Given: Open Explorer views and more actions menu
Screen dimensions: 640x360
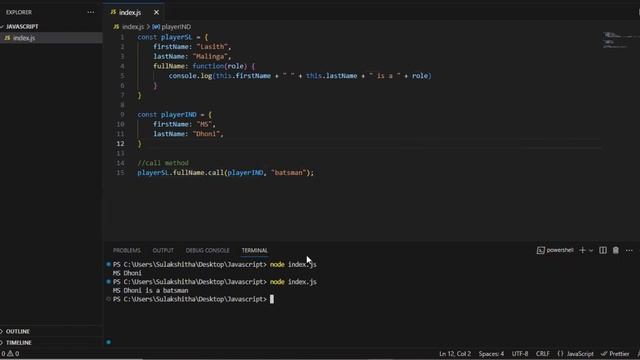Looking at the screenshot, I should 91,12.
